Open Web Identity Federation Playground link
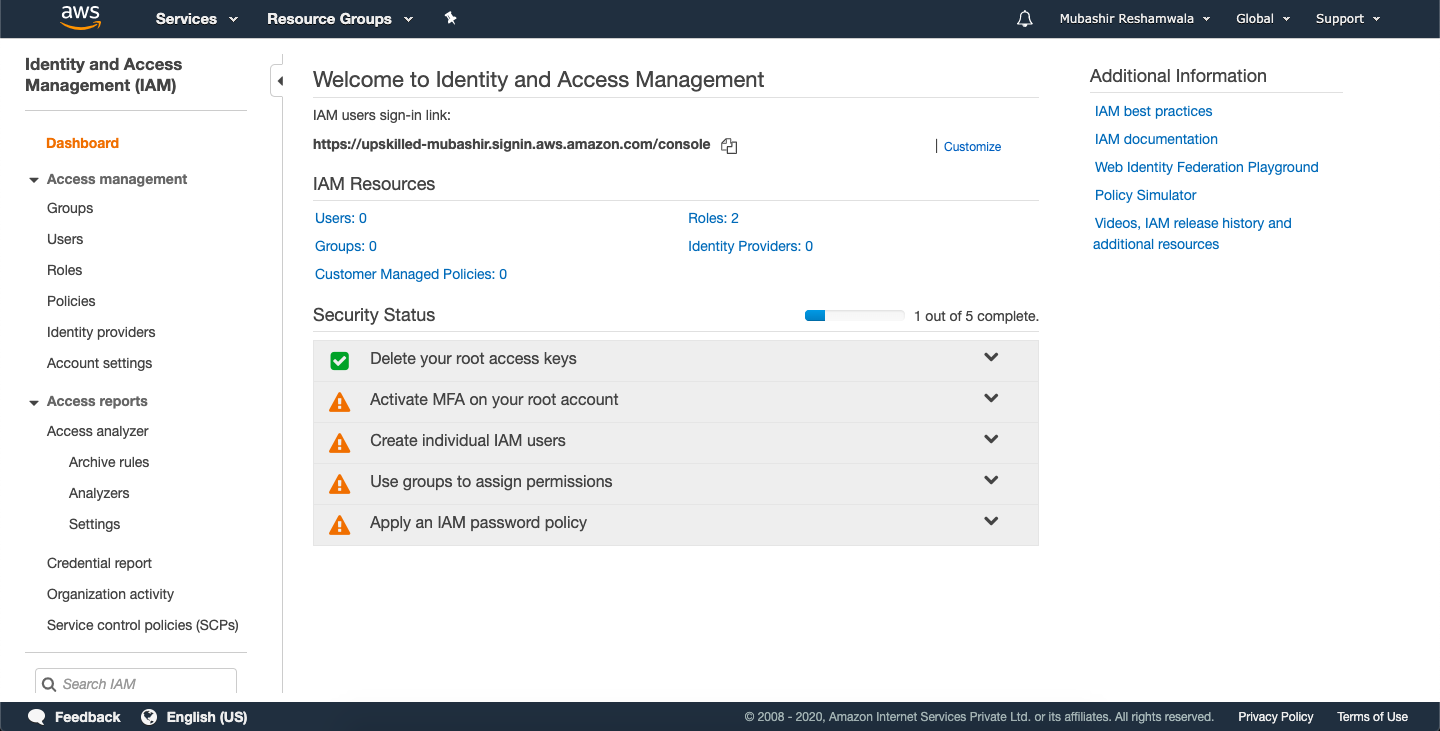Screen dimensions: 1440x731 click(x=1207, y=167)
